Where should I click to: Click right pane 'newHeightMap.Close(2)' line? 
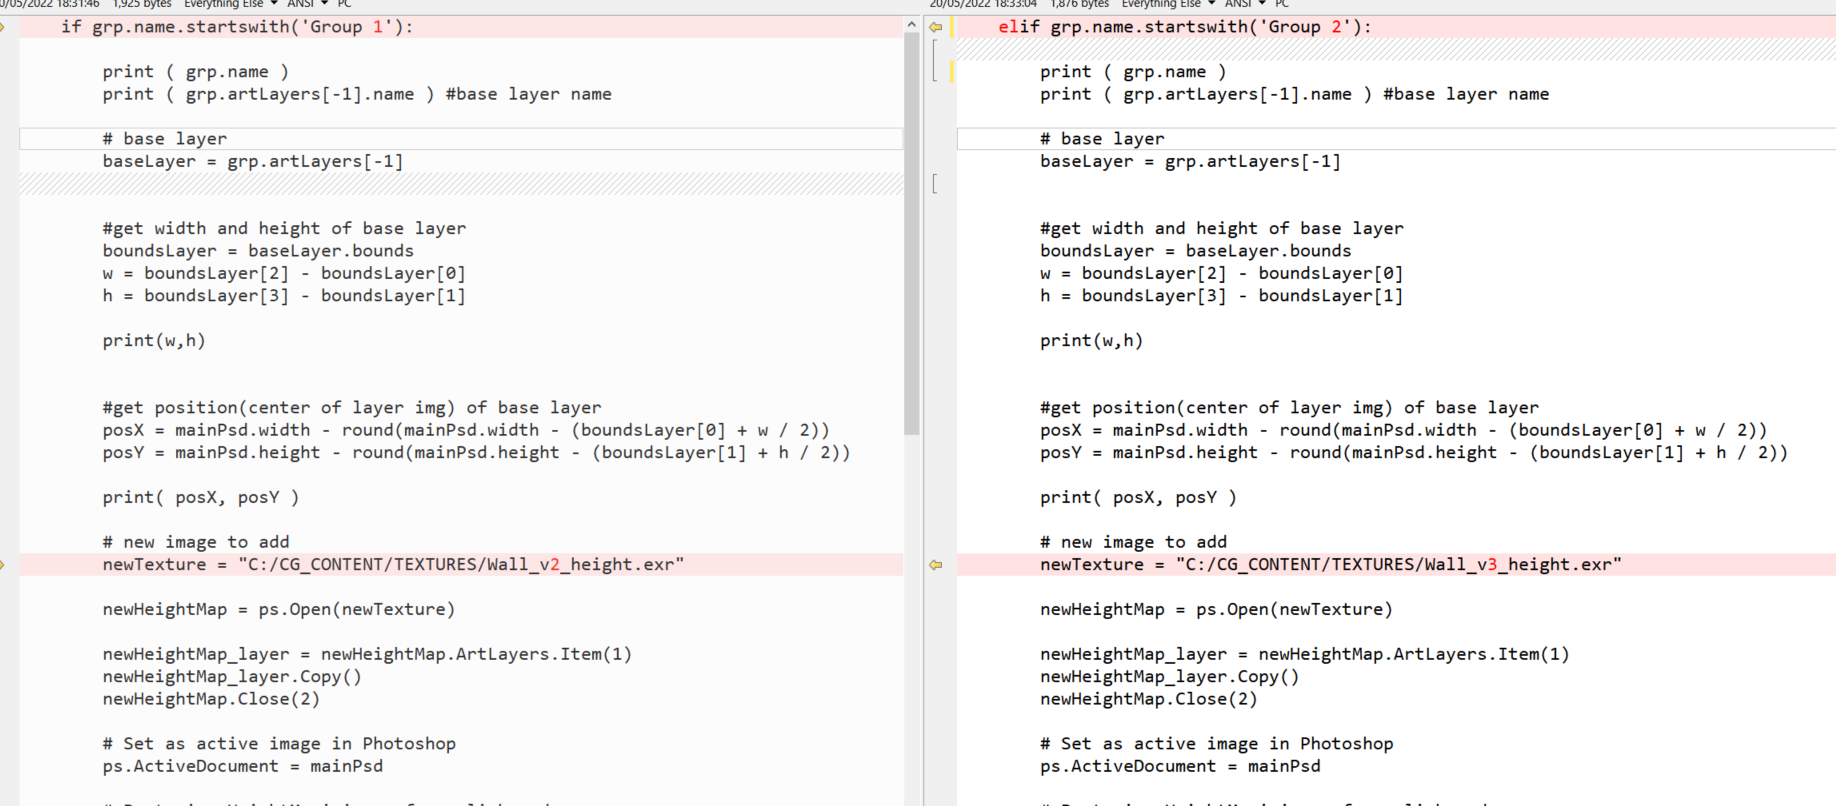pyautogui.click(x=1149, y=699)
